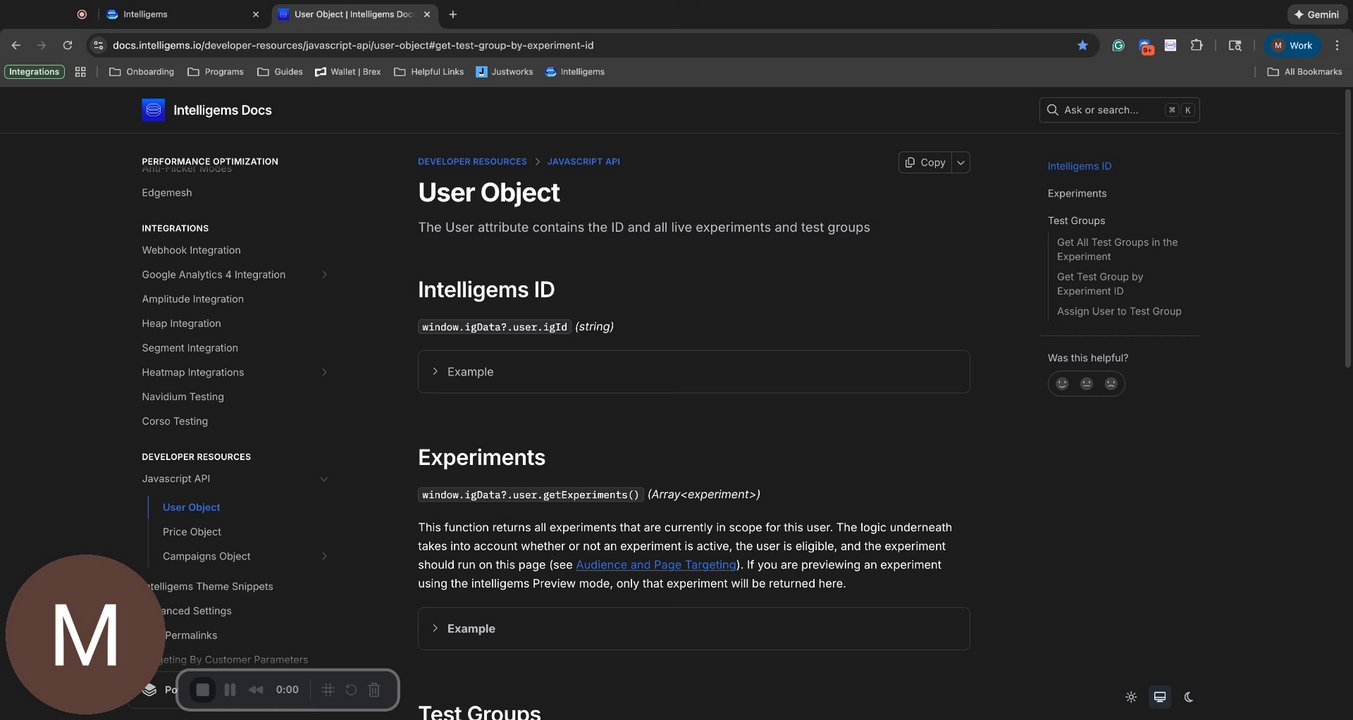Open the Chrome Extensions puzzle icon
1353x720 pixels.
pyautogui.click(x=1196, y=45)
